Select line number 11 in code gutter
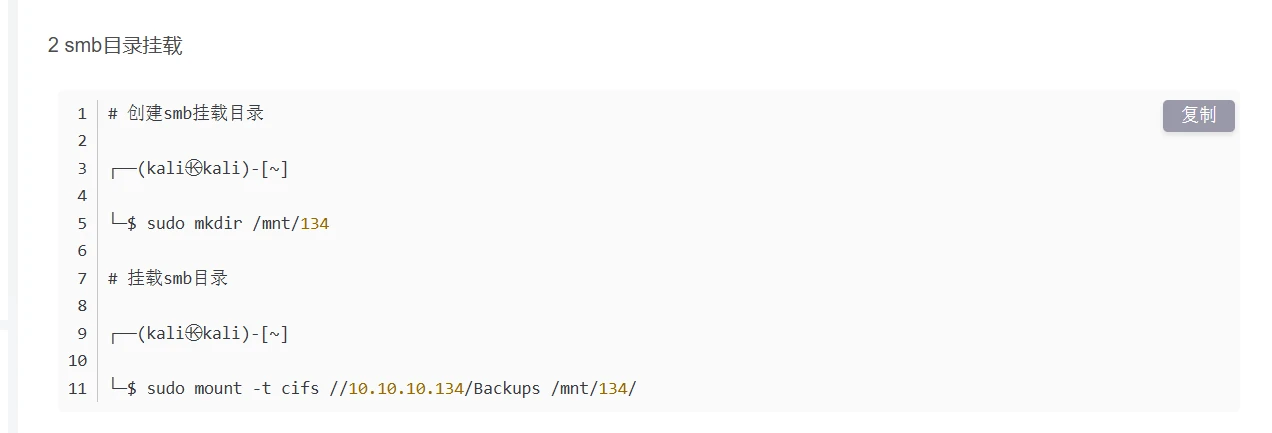 (78, 388)
